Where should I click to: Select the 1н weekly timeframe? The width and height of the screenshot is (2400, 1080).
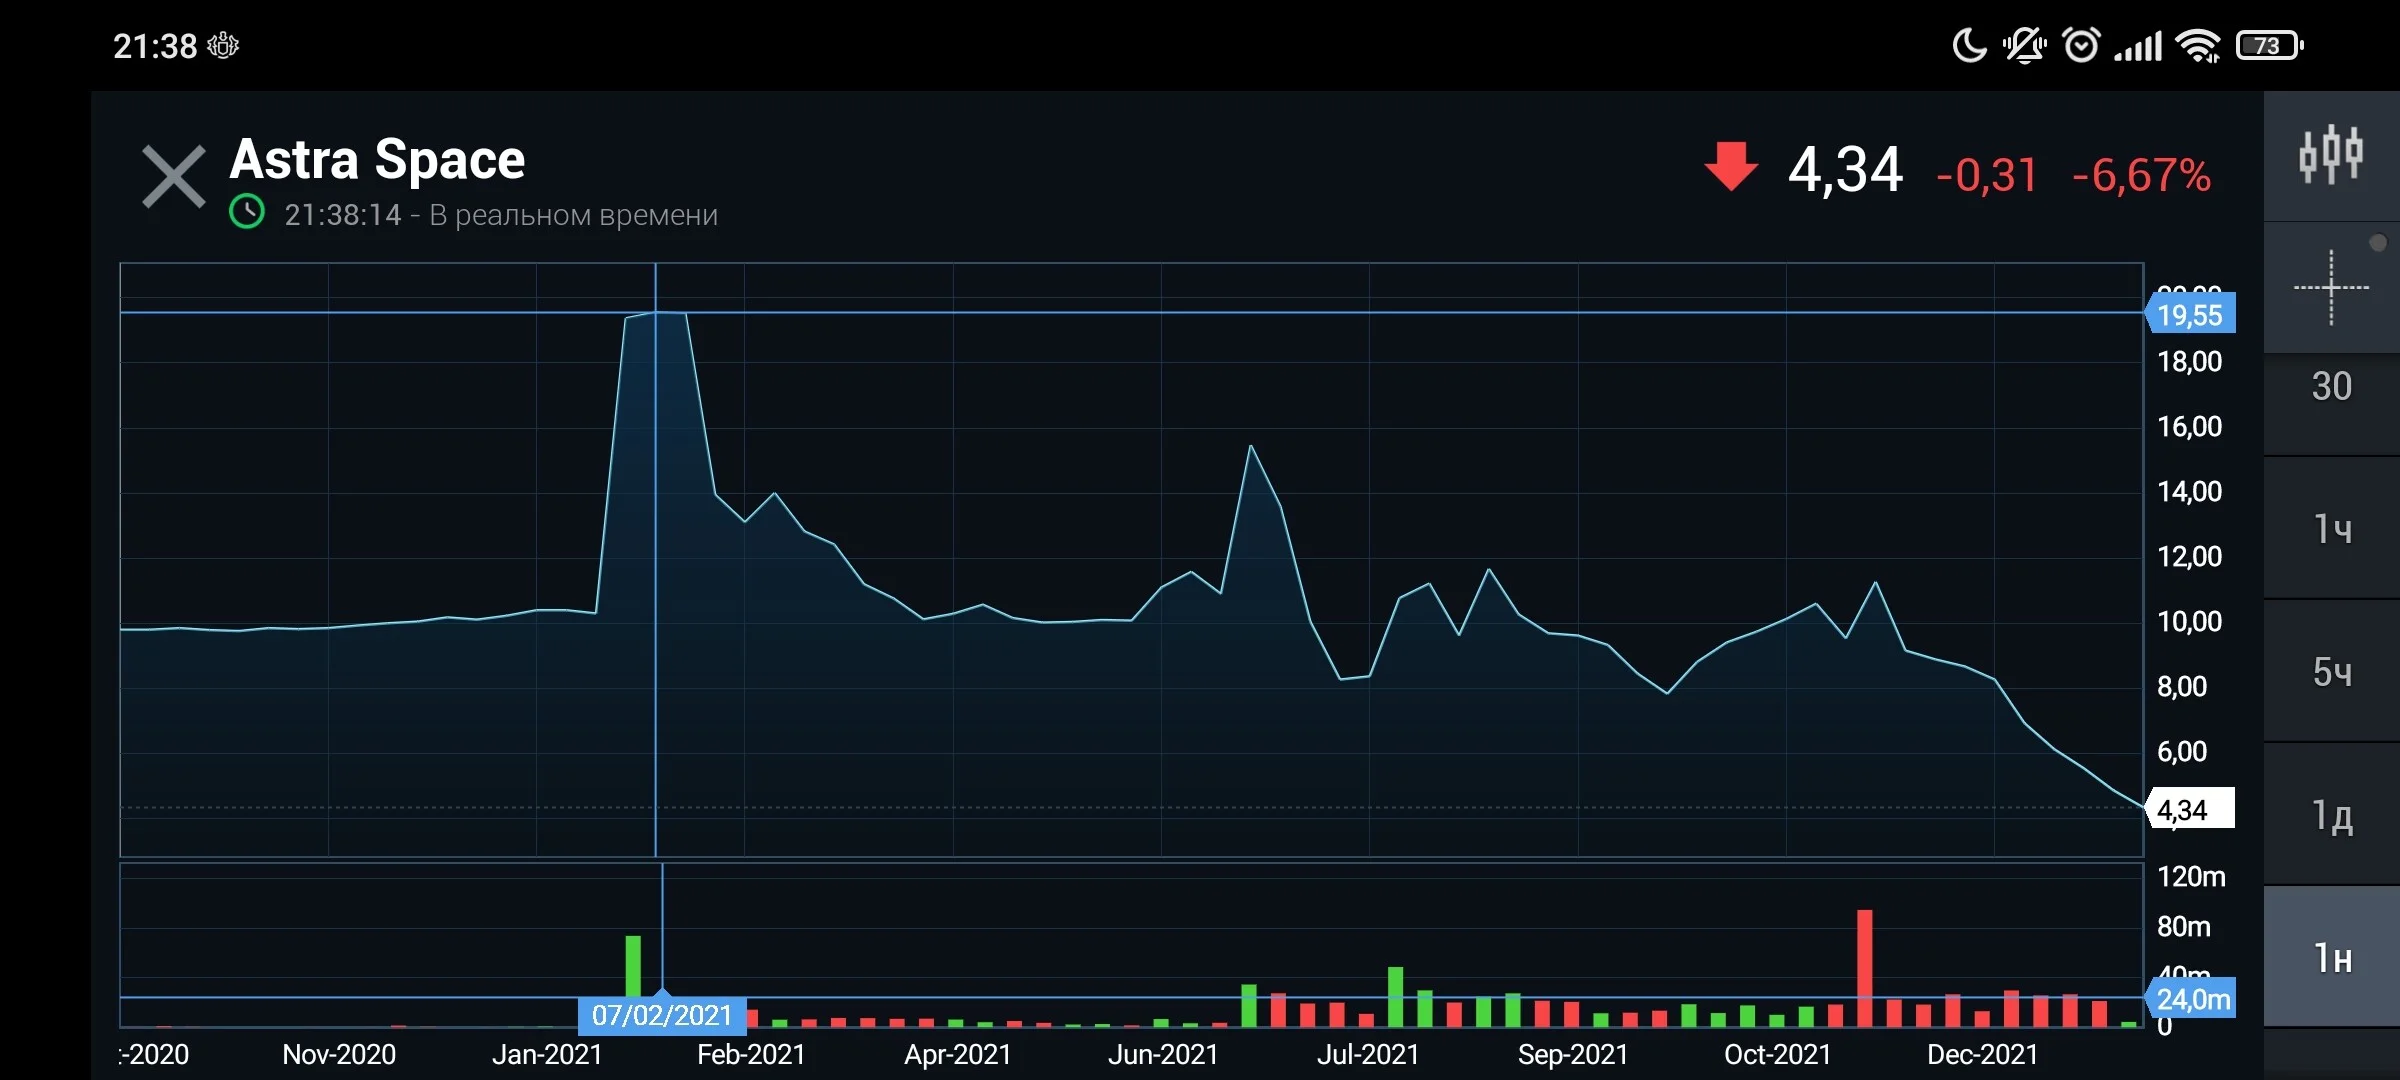coord(2331,958)
